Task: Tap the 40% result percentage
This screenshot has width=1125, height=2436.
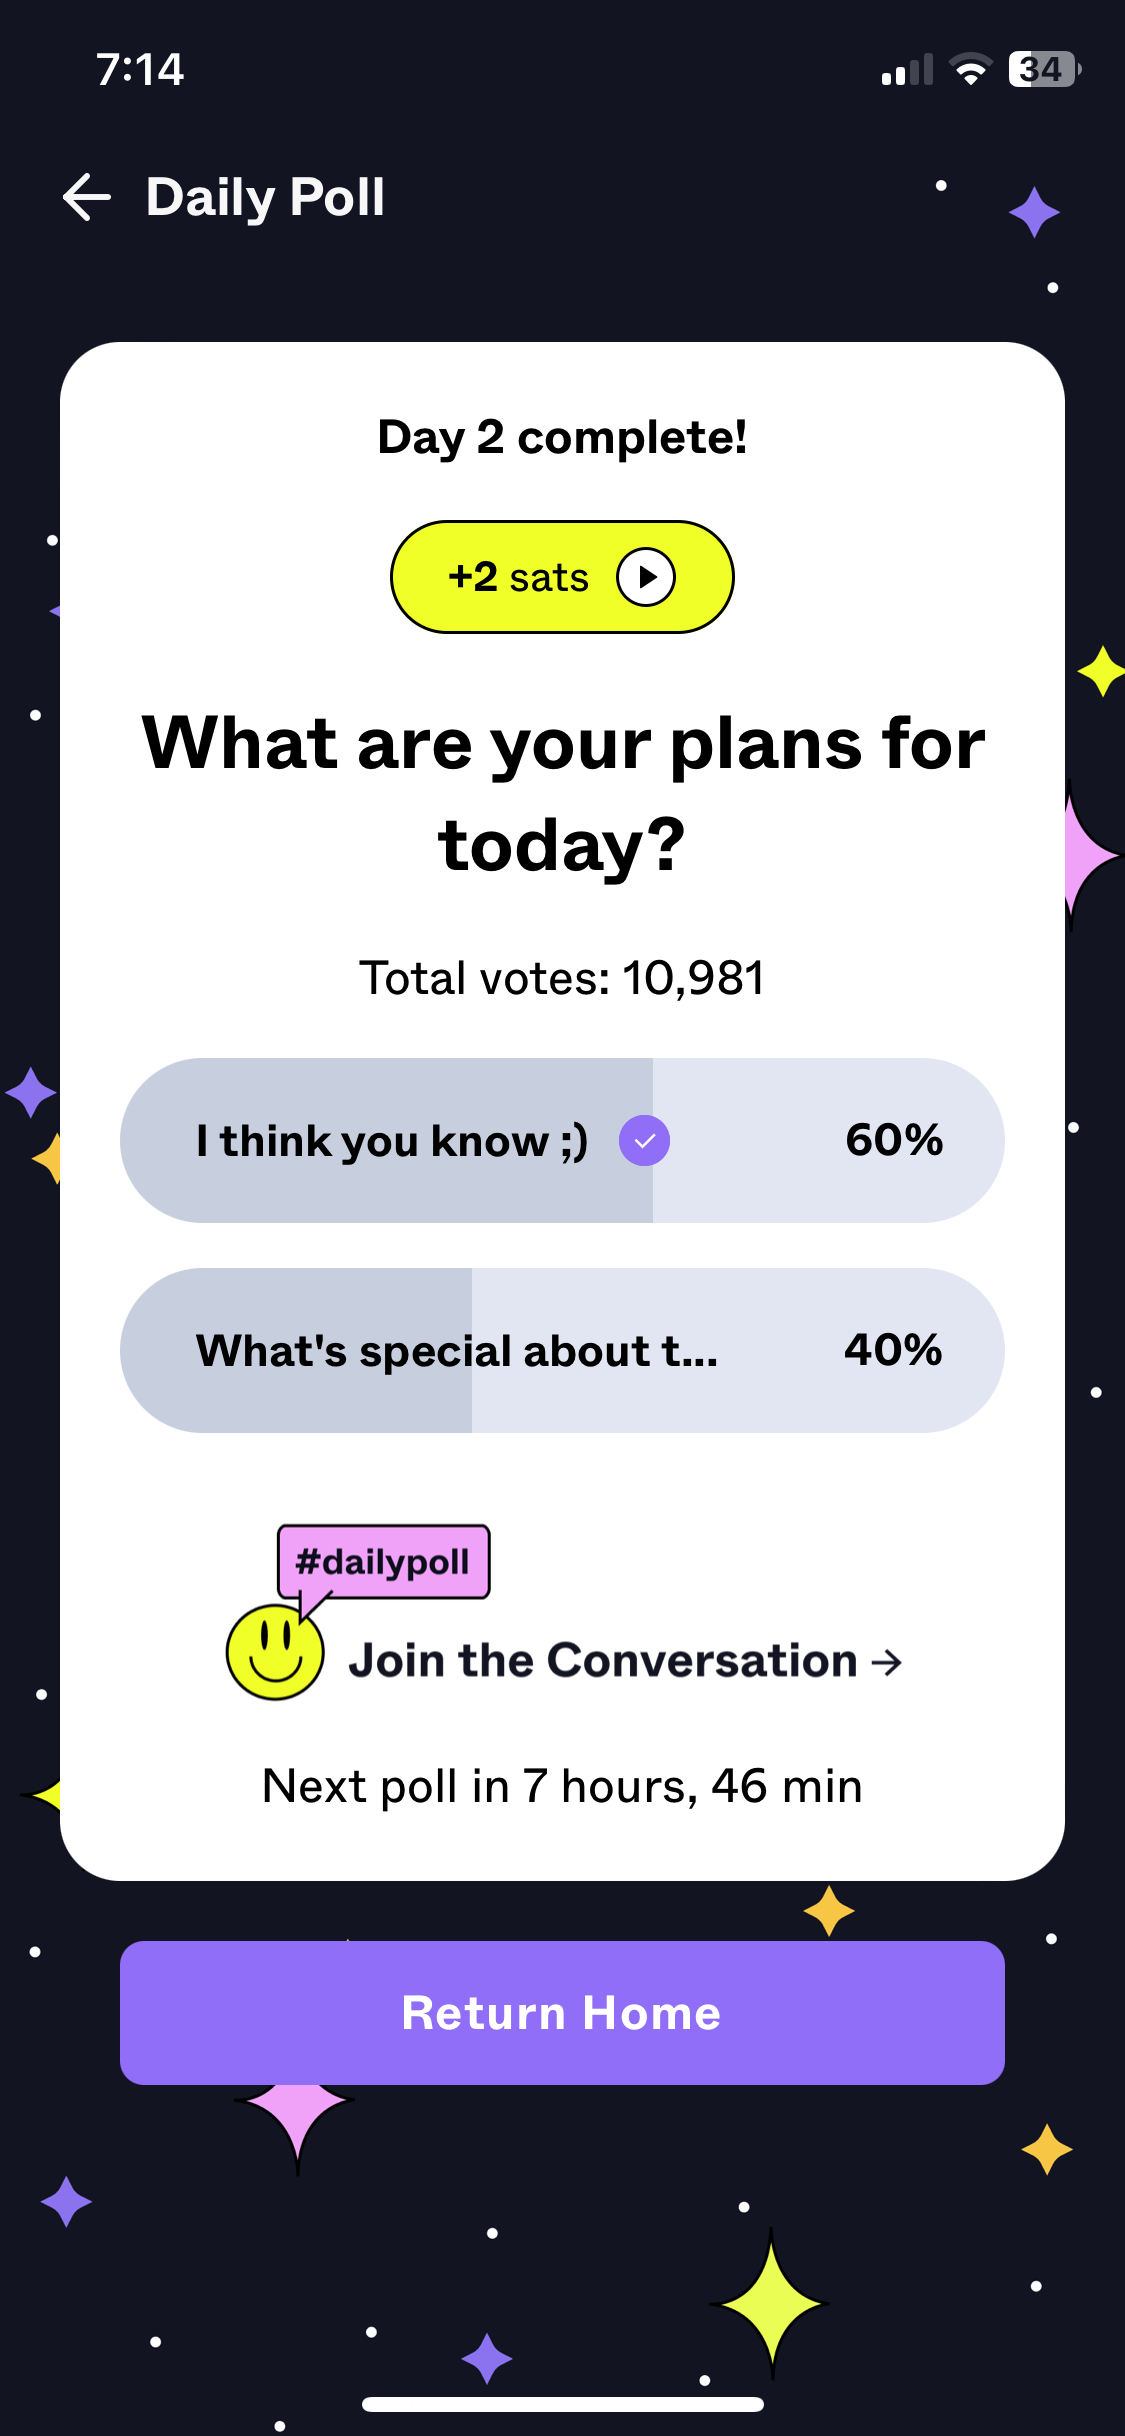Action: click(893, 1350)
